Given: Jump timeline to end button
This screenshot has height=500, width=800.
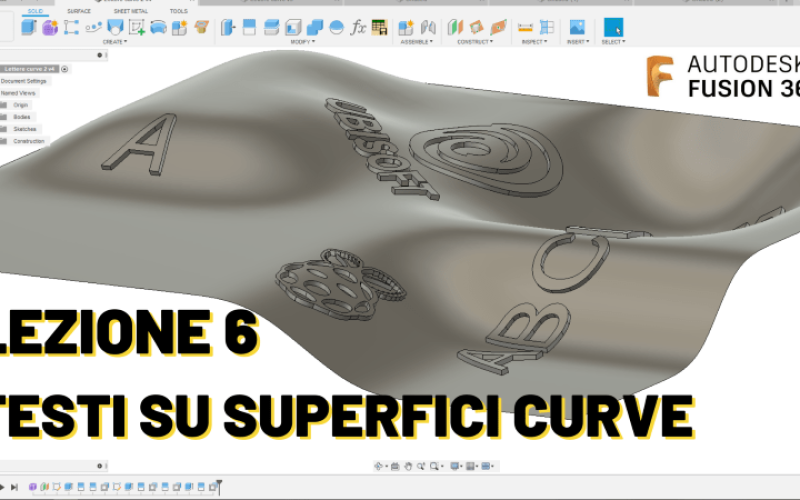Looking at the screenshot, I should 14,487.
